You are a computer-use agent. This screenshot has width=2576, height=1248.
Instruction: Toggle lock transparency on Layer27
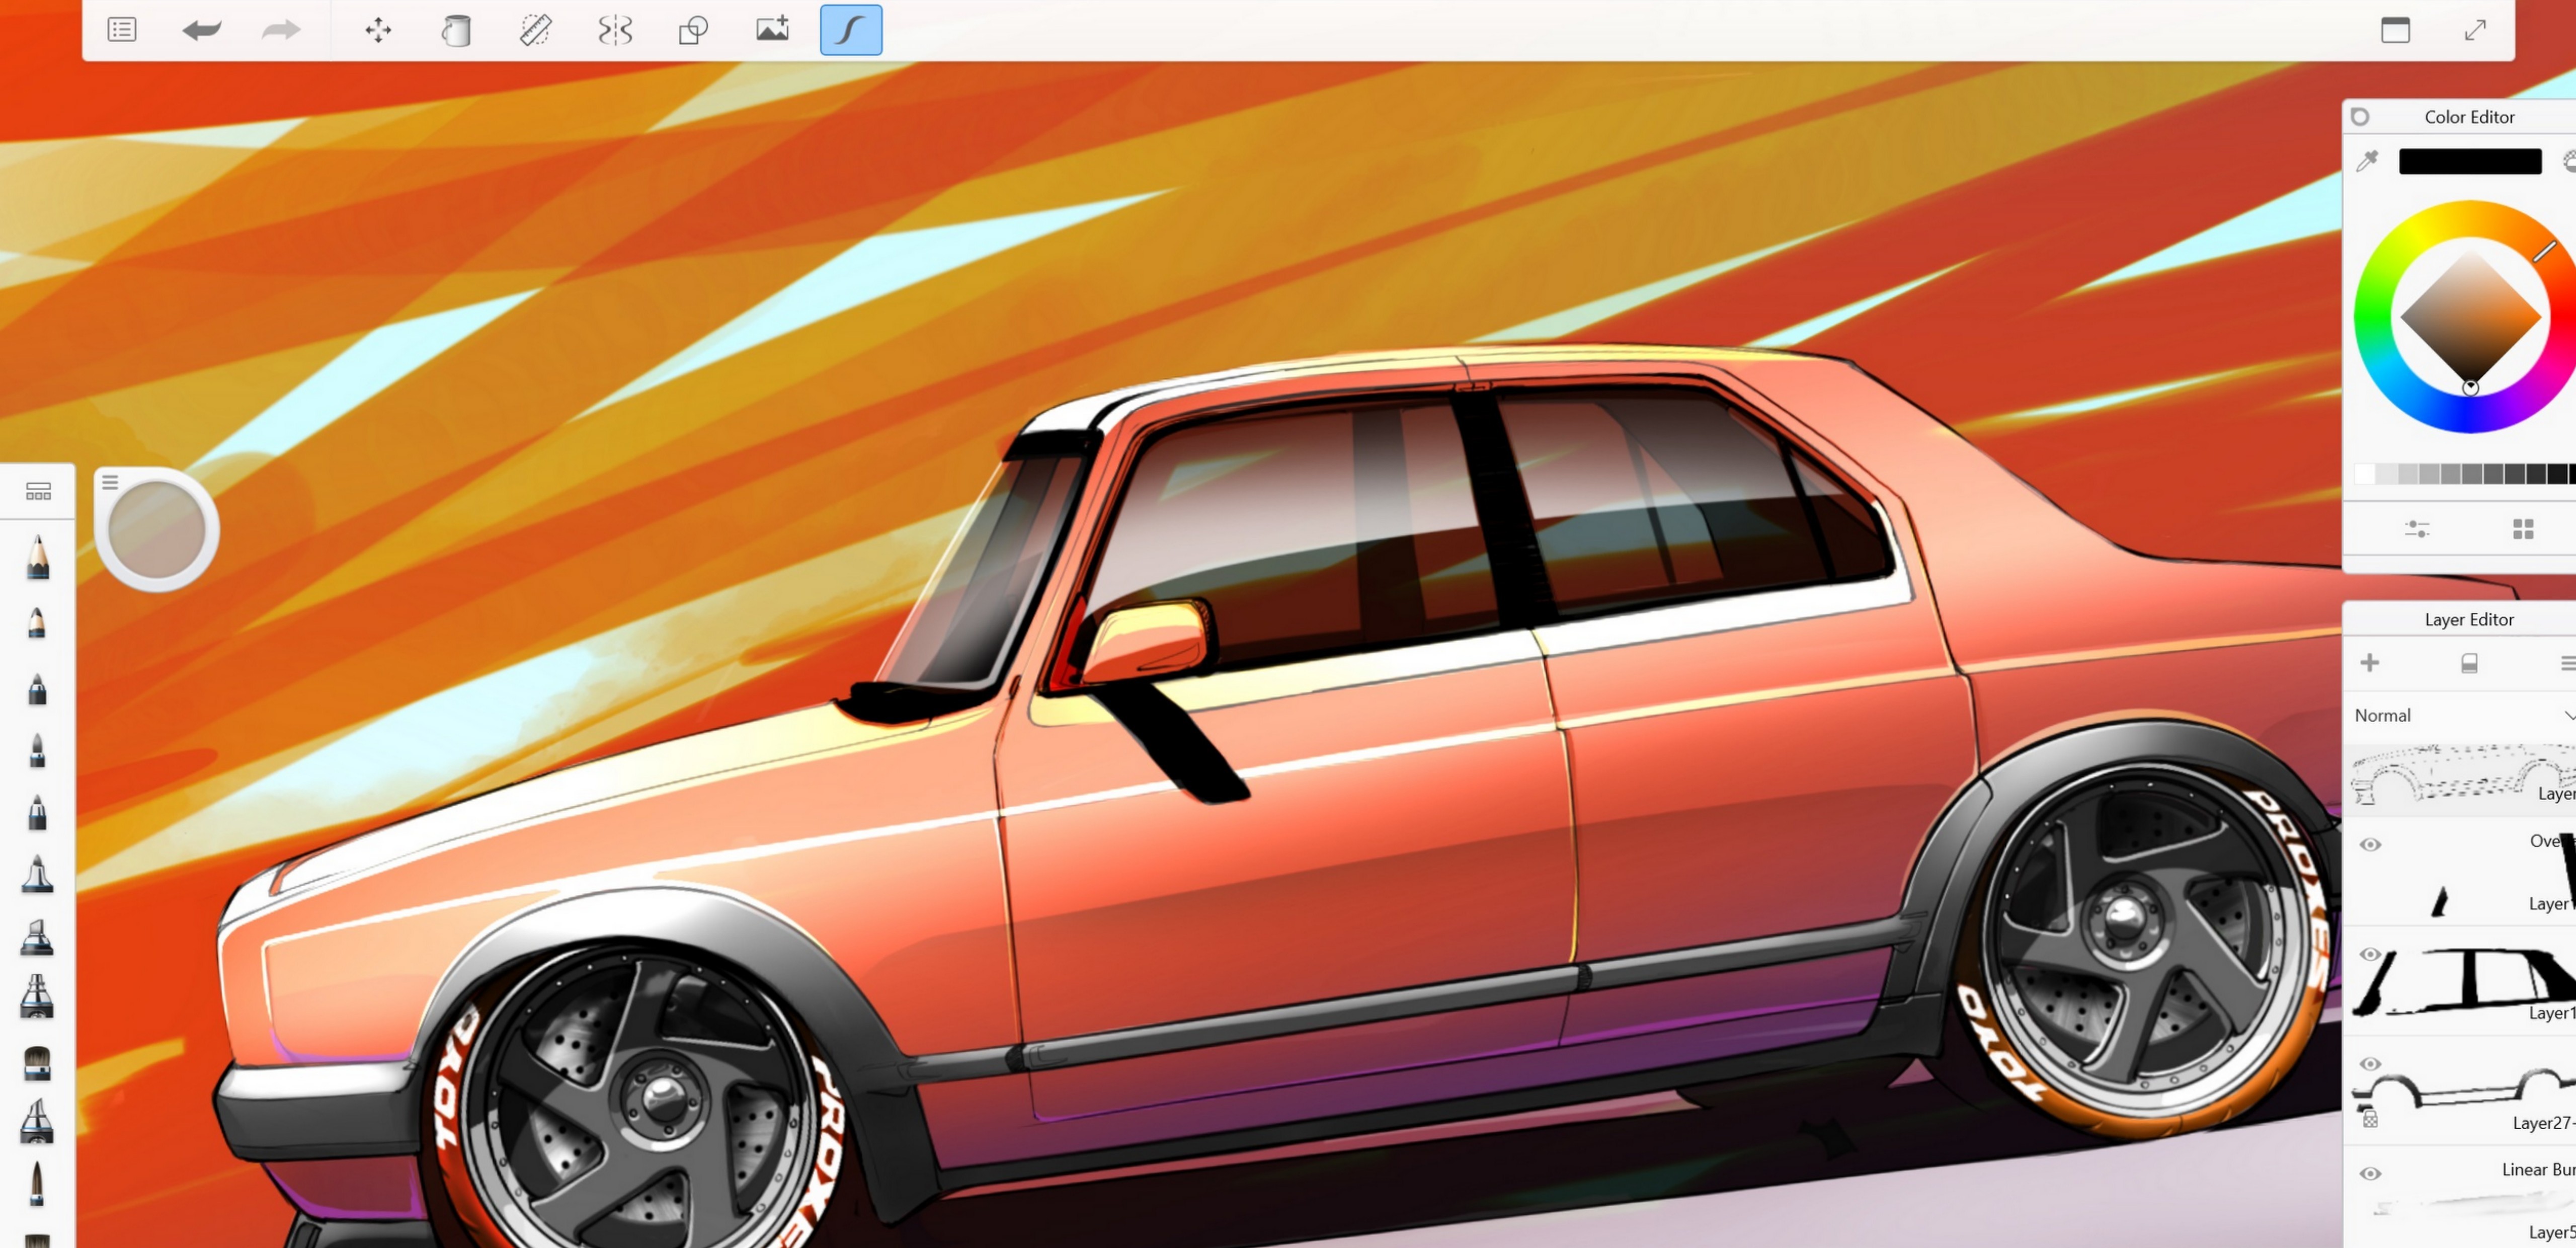tap(2369, 1120)
